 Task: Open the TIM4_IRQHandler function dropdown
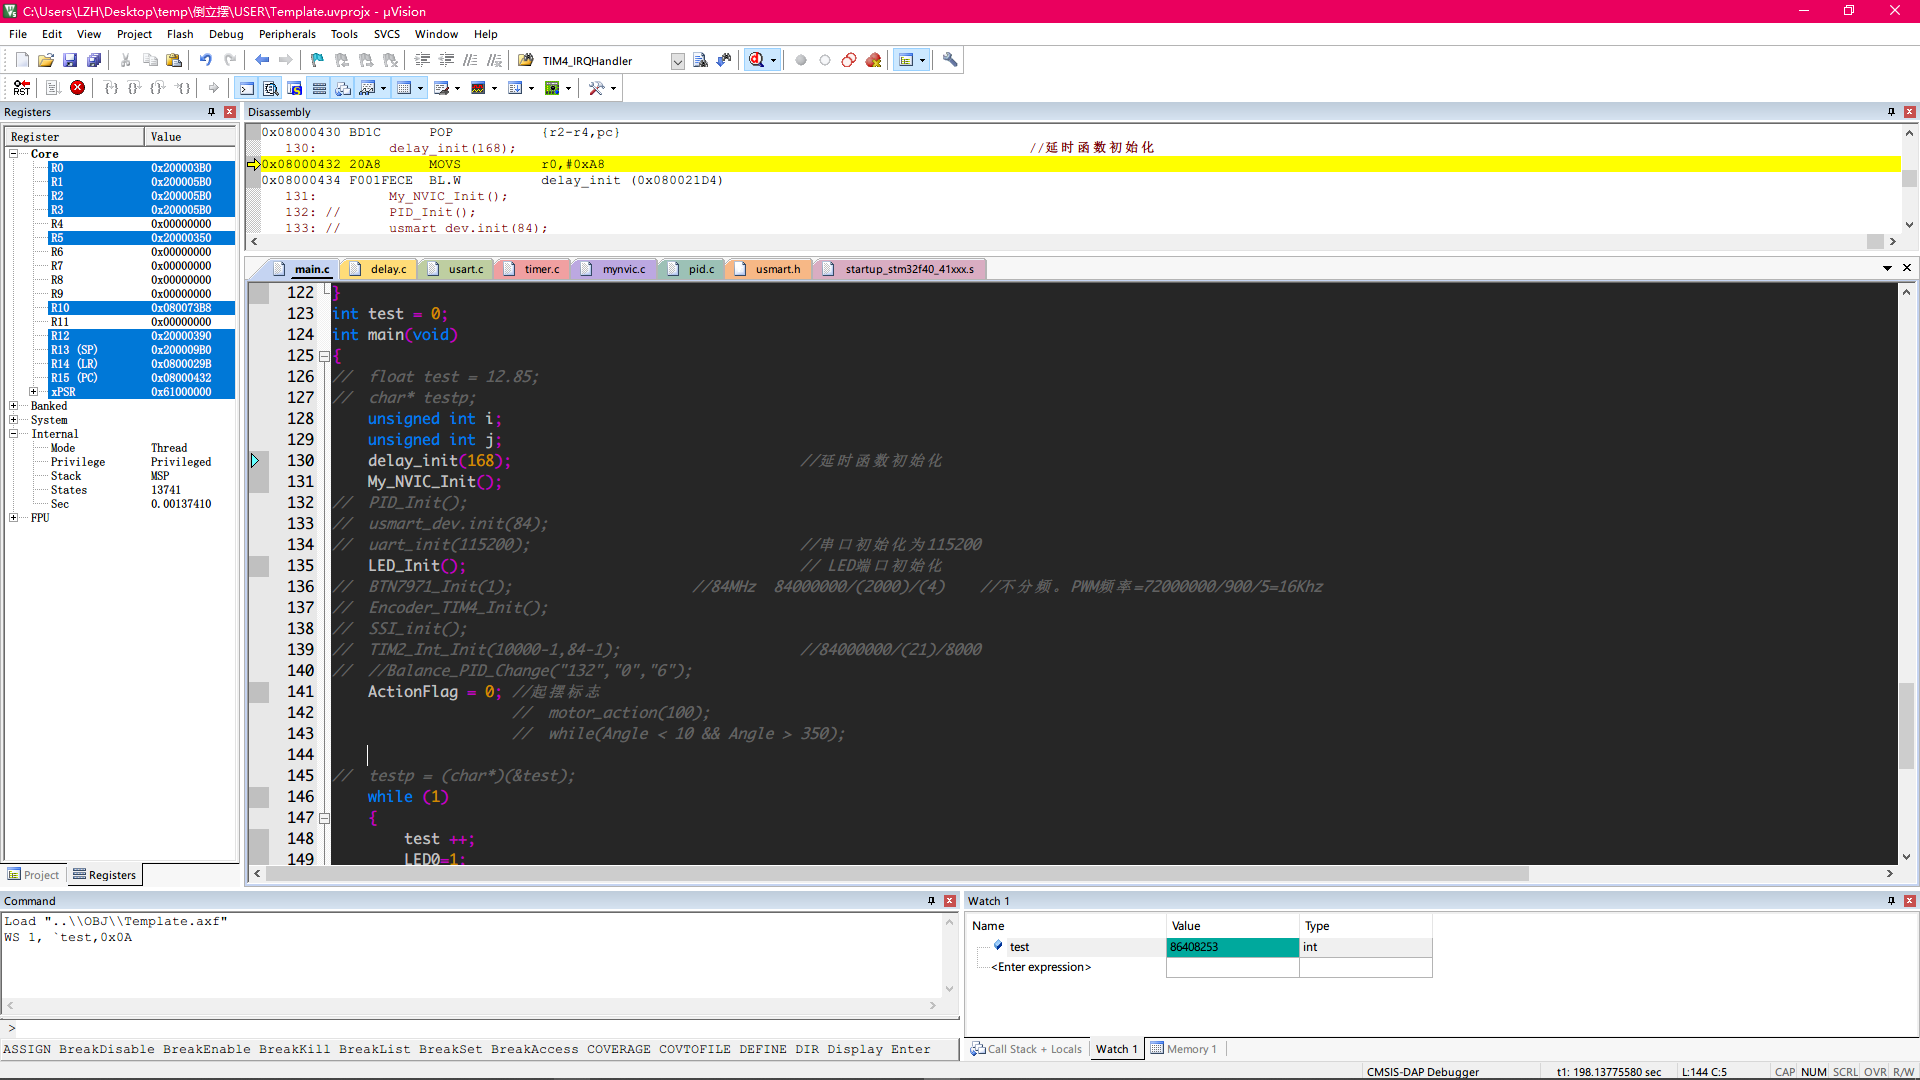coord(676,60)
